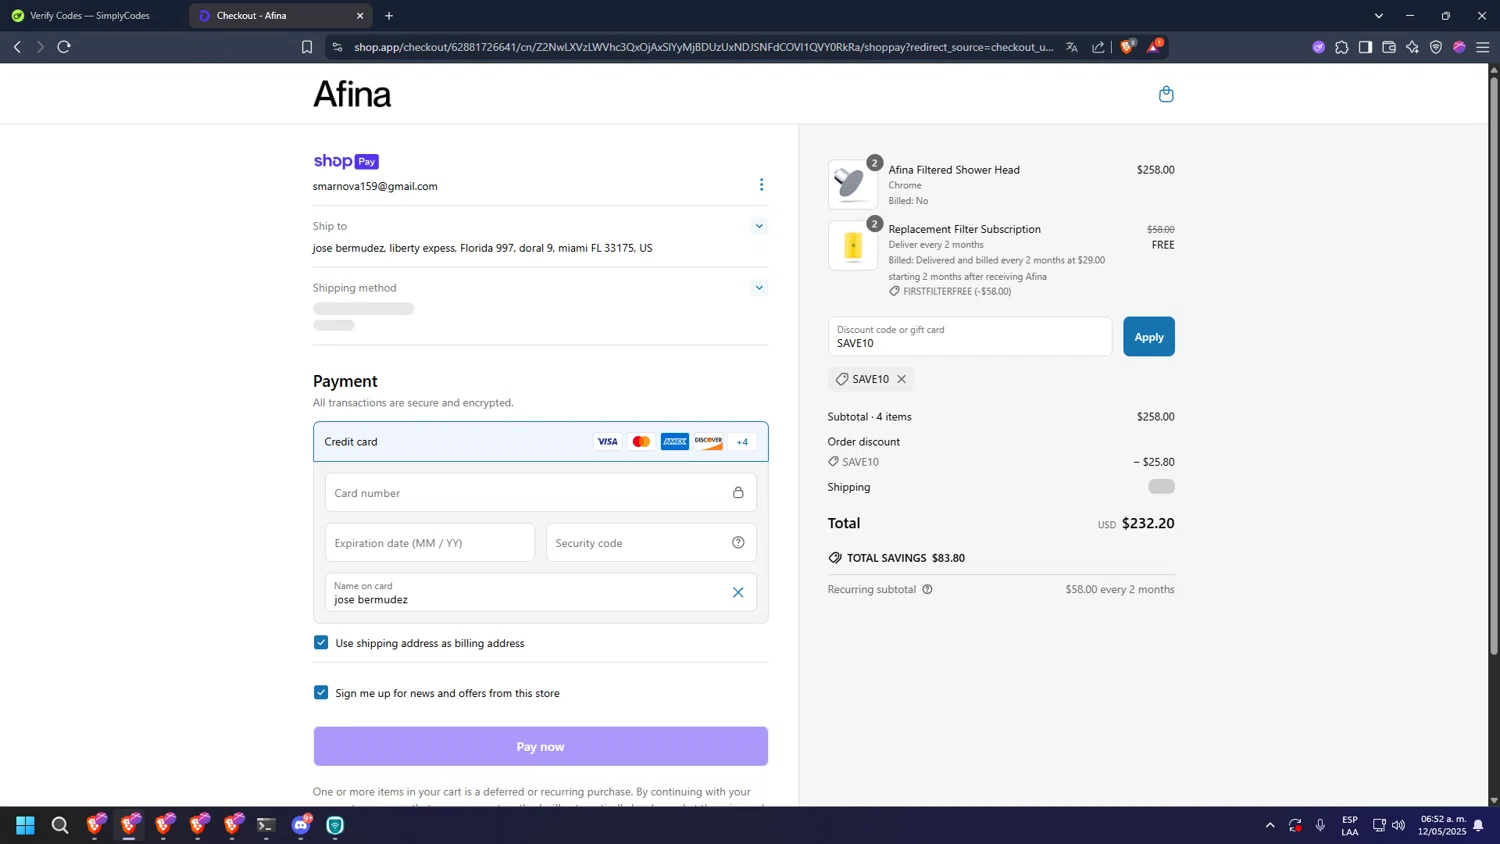This screenshot has height=844, width=1500.
Task: Click the smarnova159@gmail.com email text
Action: pos(375,186)
